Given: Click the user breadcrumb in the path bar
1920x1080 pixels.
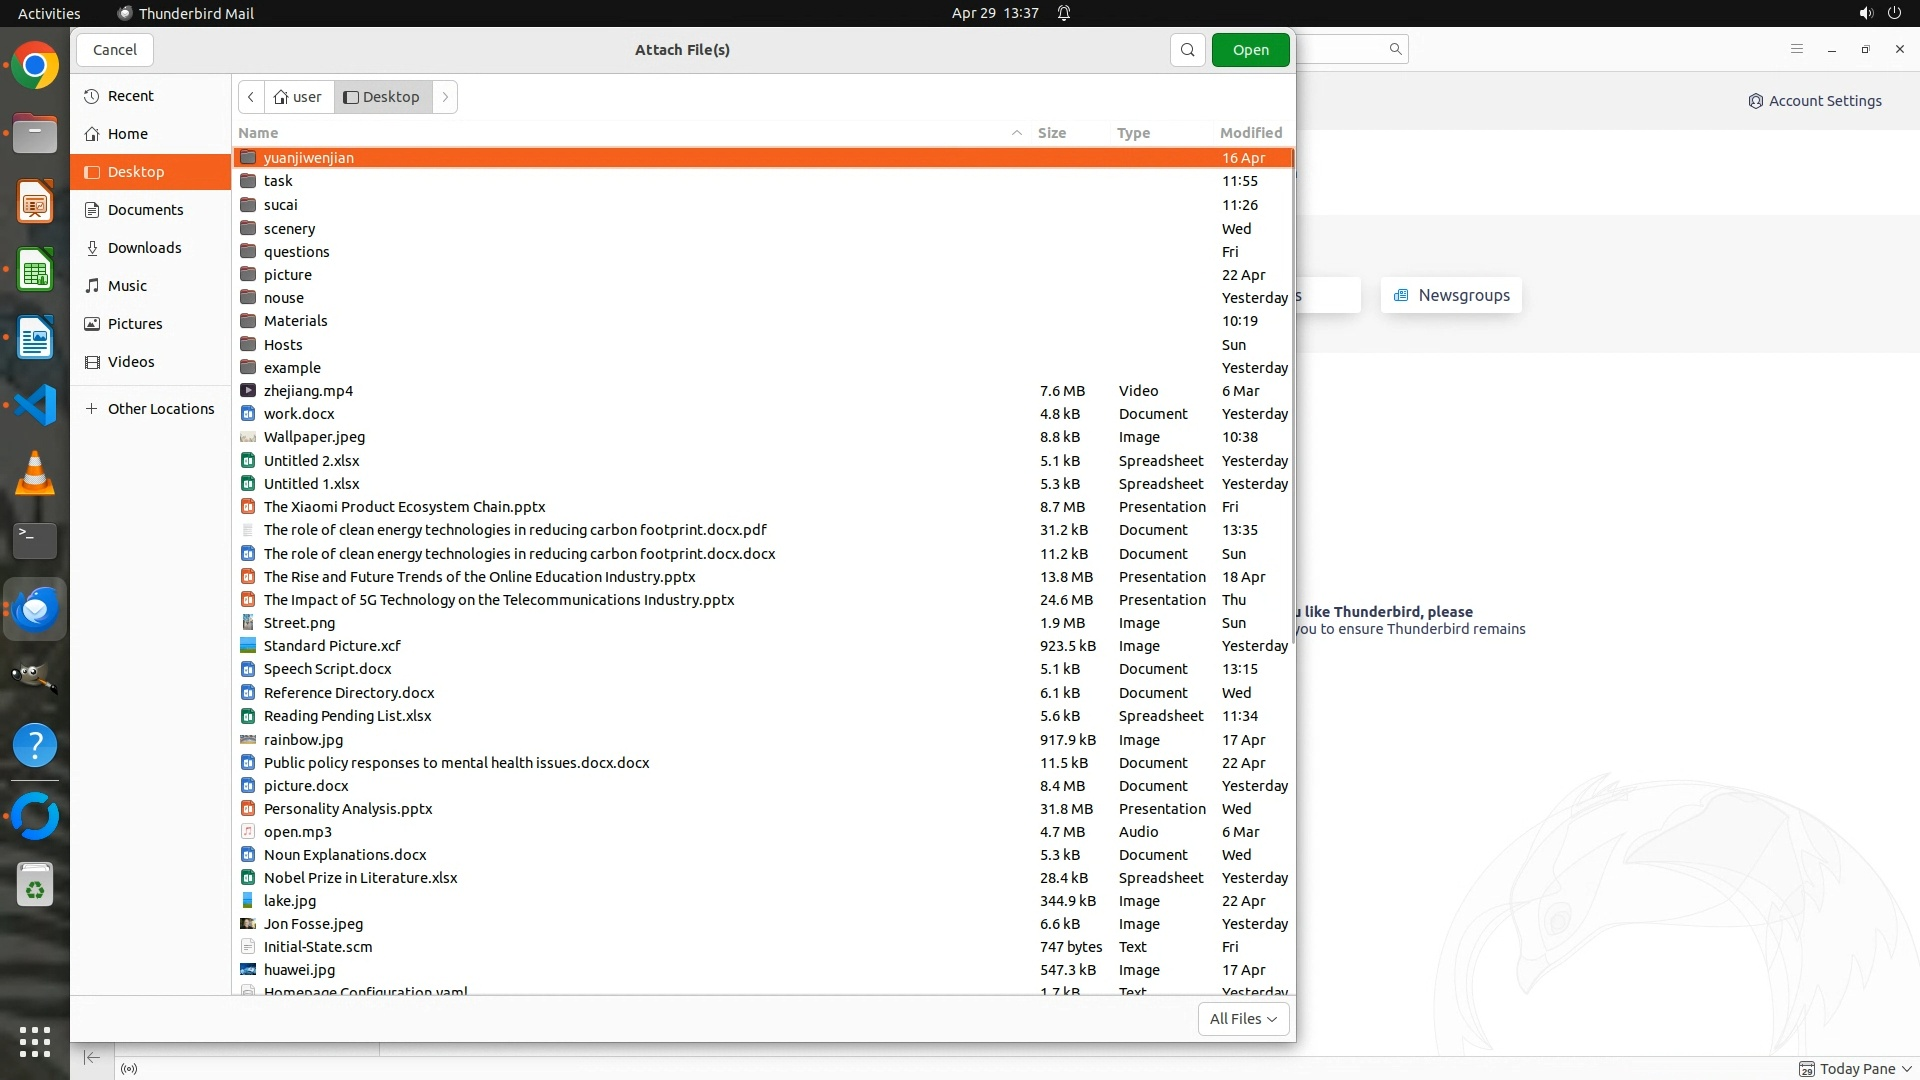Looking at the screenshot, I should point(298,97).
